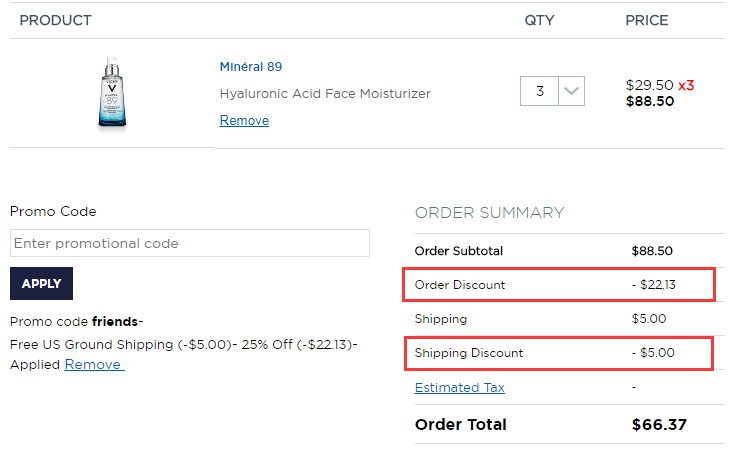Click the QTY column header
This screenshot has width=730, height=472.
pos(539,20)
